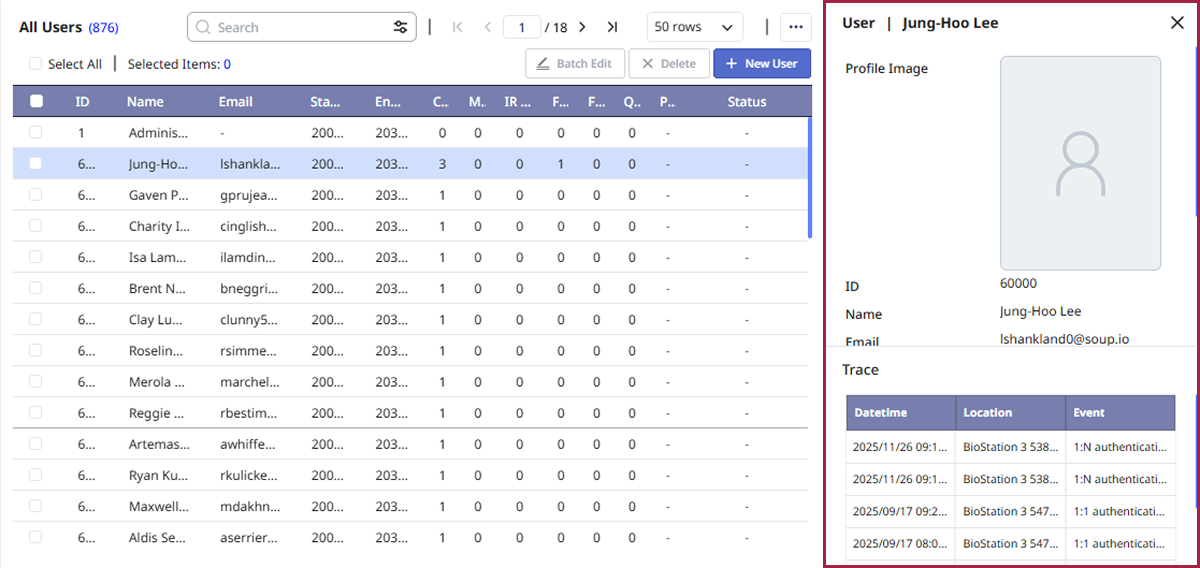The height and width of the screenshot is (568, 1200).
Task: Click the profile image placeholder
Action: (x=1080, y=163)
